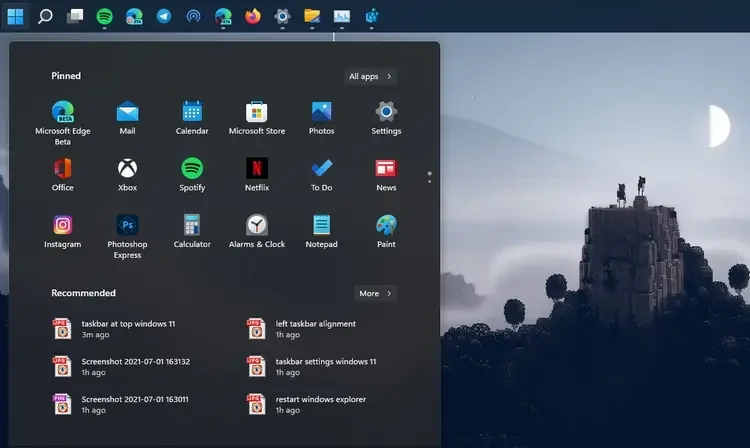Go to next page of pinned apps
The height and width of the screenshot is (448, 750).
(429, 181)
